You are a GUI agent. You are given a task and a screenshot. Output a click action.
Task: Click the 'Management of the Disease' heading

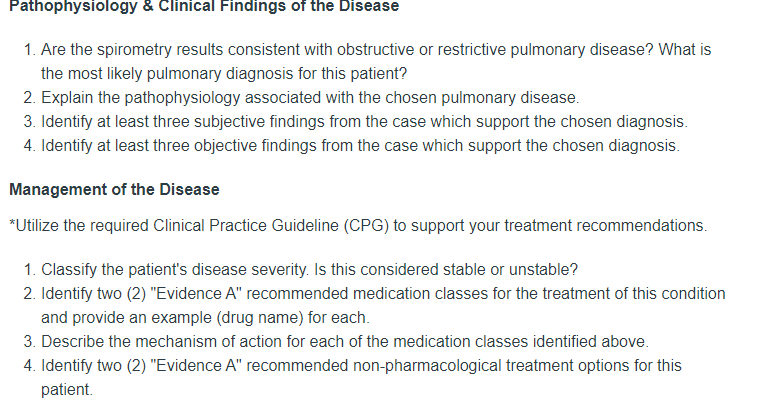pos(114,189)
